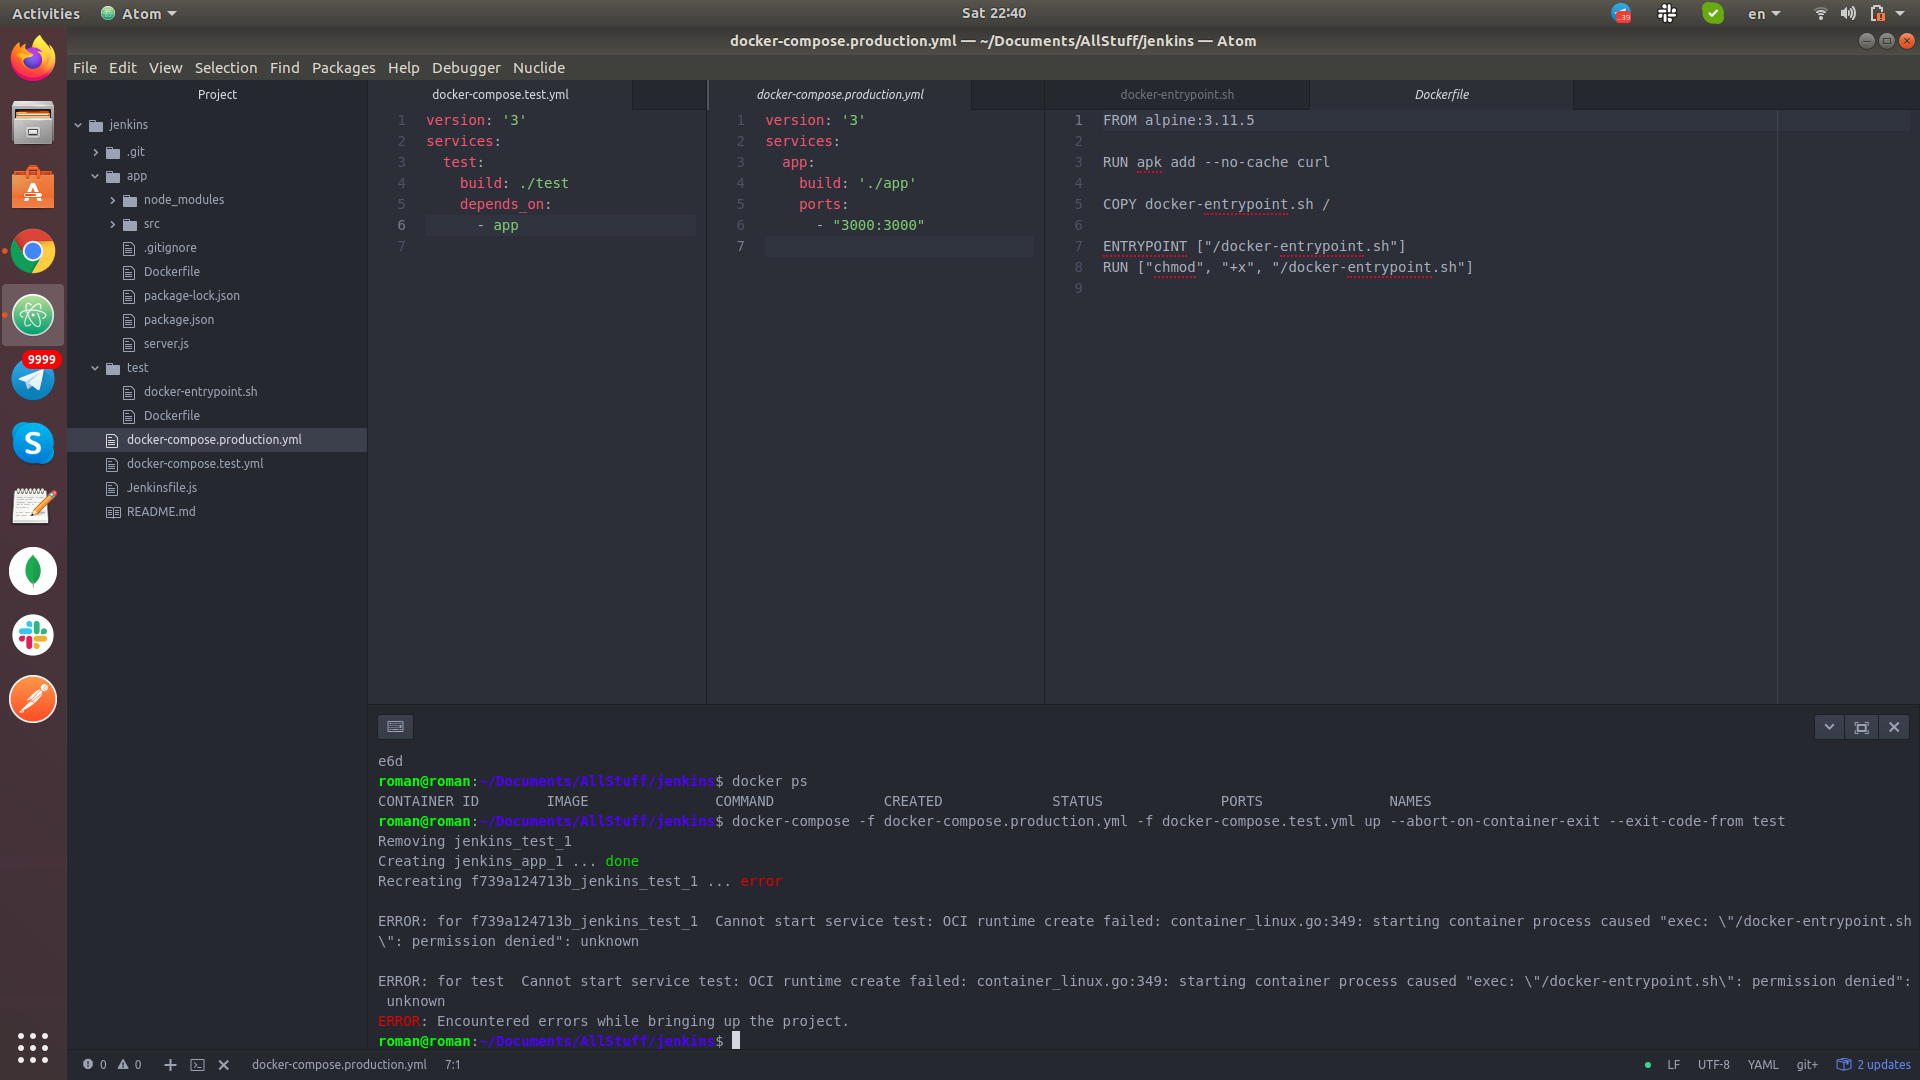Image resolution: width=1920 pixels, height=1080 pixels.
Task: Open the Nuclide menu
Action: 539,68
